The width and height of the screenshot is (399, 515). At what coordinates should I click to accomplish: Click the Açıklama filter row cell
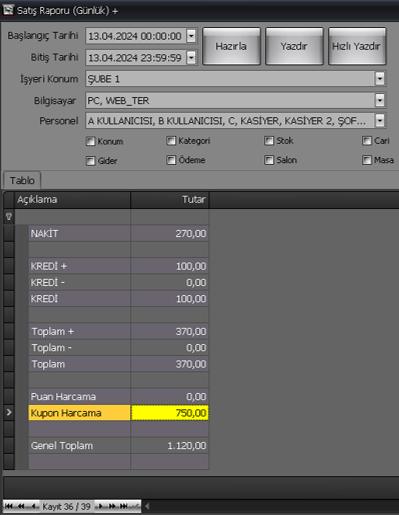[x=72, y=217]
